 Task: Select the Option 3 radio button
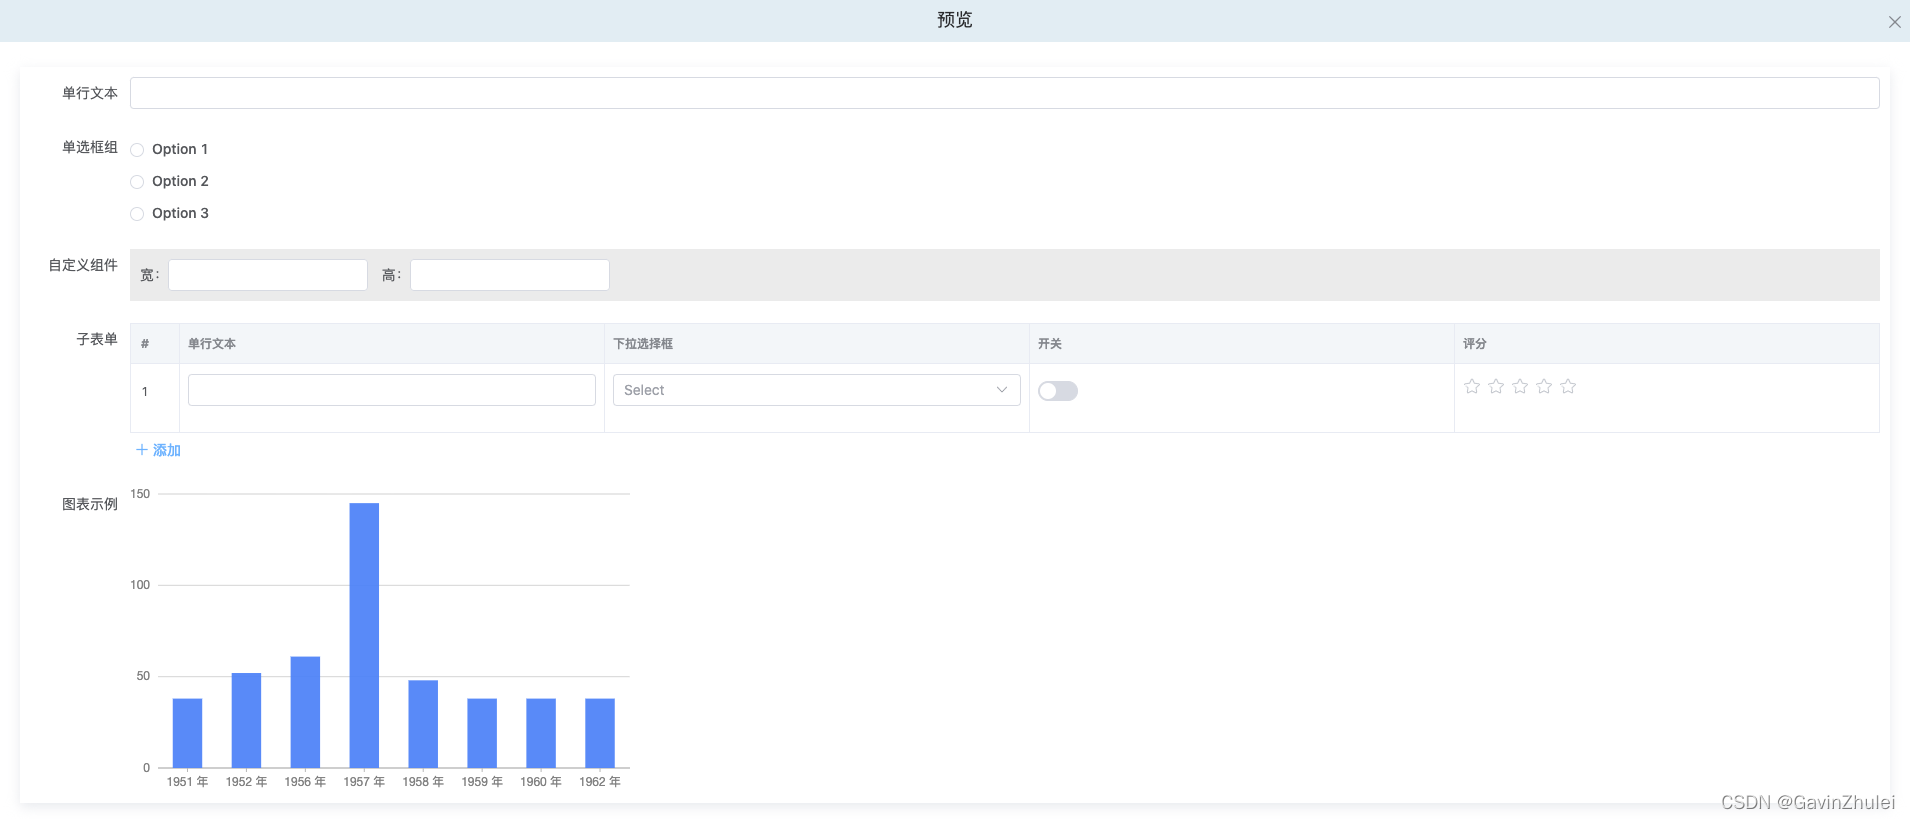[x=138, y=214]
